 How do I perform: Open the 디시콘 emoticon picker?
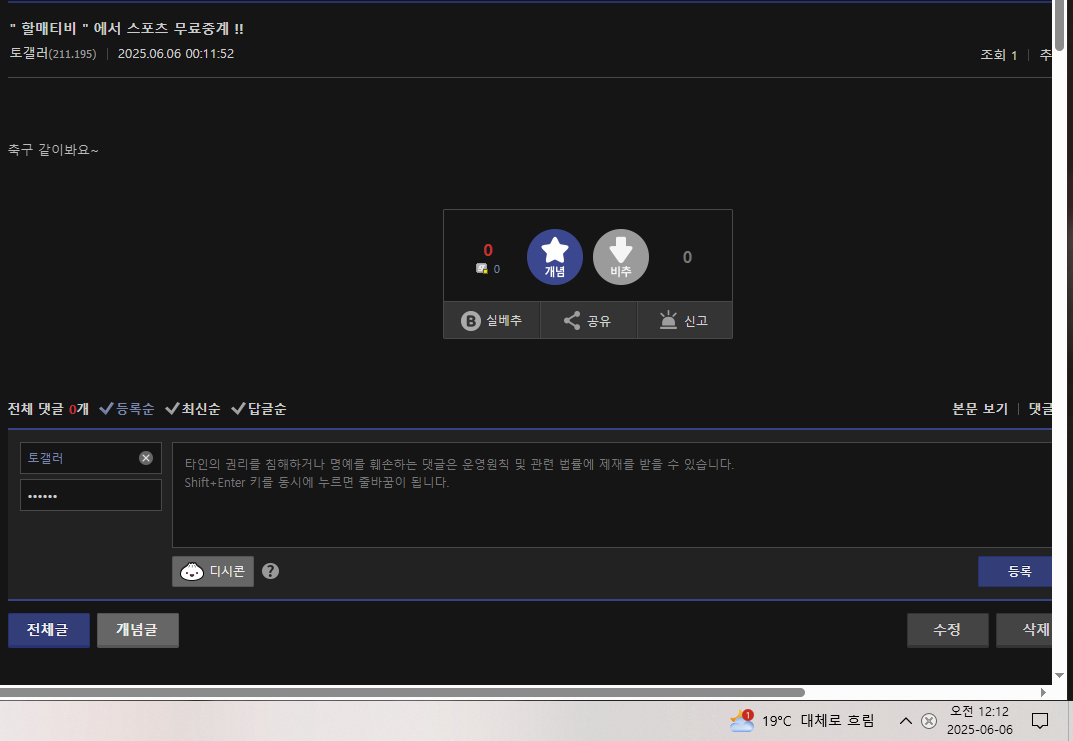point(213,571)
